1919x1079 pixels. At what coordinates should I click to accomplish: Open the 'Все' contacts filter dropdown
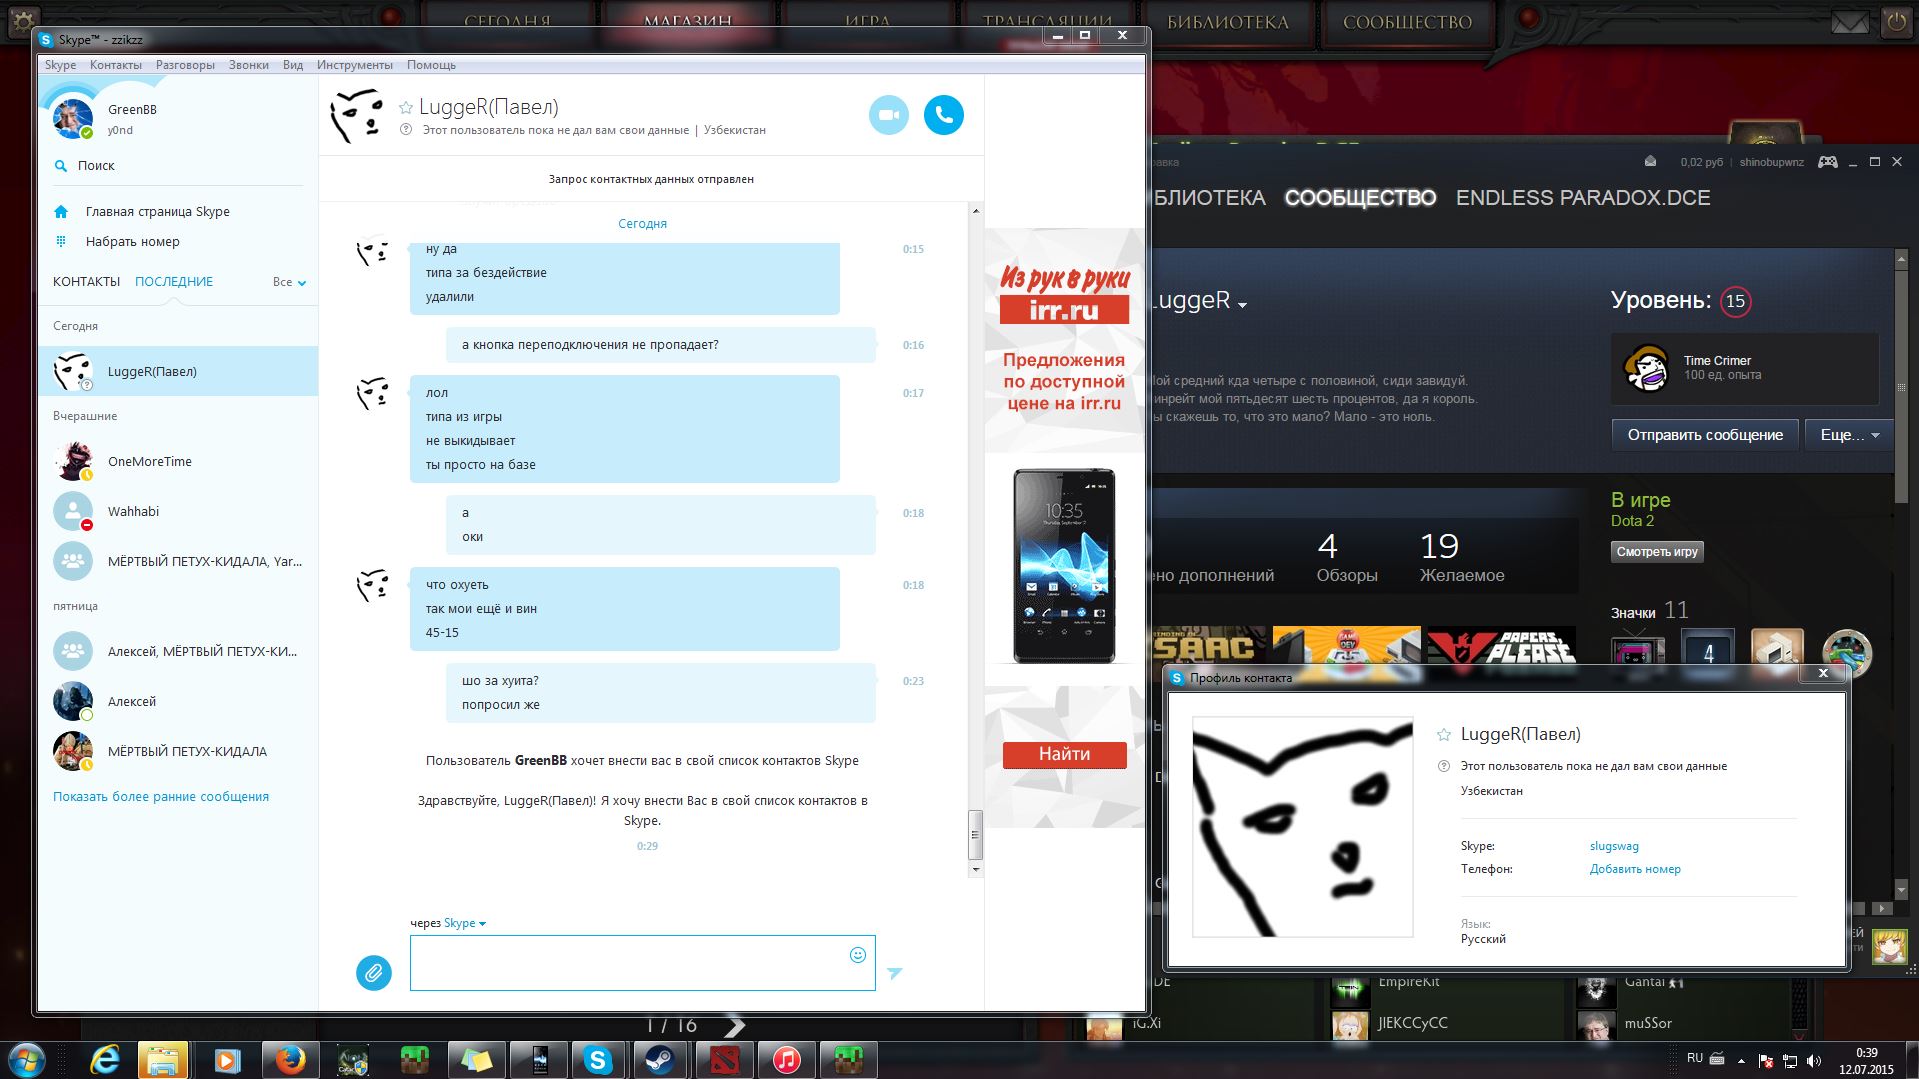click(x=289, y=282)
